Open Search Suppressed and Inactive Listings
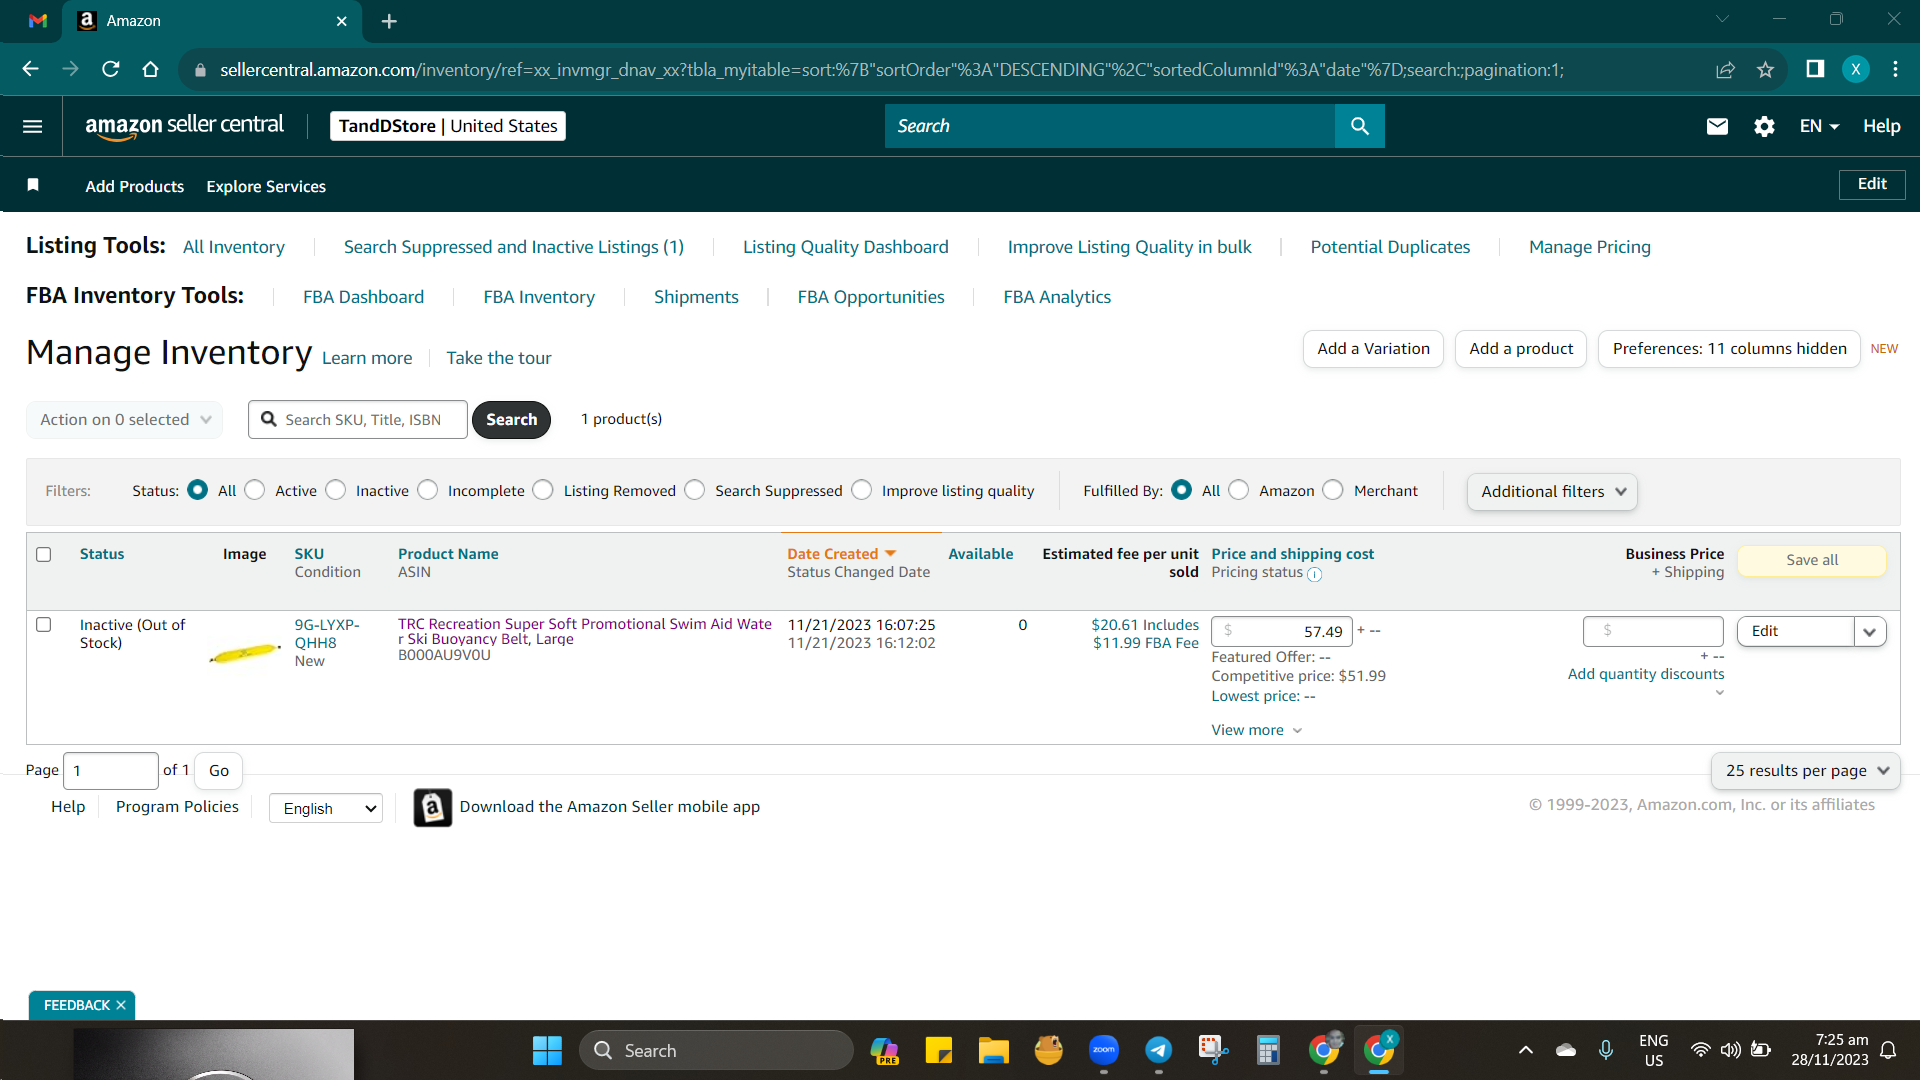 coord(514,247)
